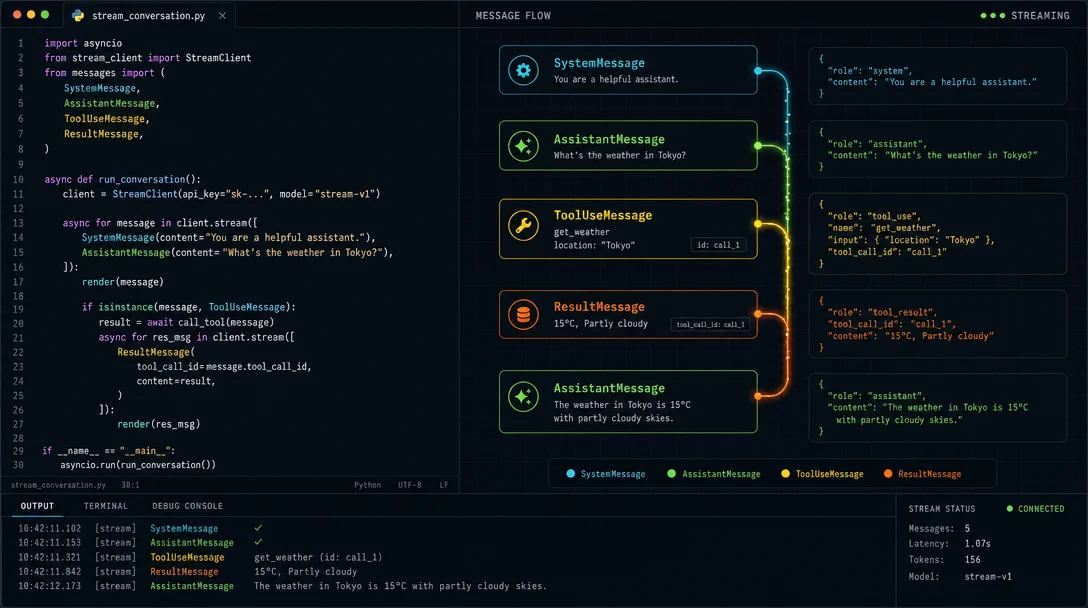Click line number 19 in the gutter
1088x608 pixels.
tap(18, 310)
